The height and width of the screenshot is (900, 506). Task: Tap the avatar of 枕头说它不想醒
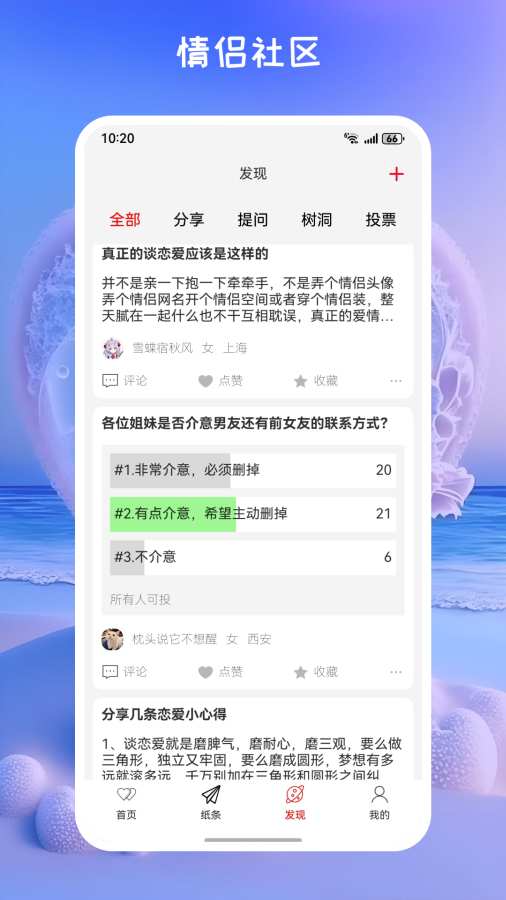pos(112,639)
